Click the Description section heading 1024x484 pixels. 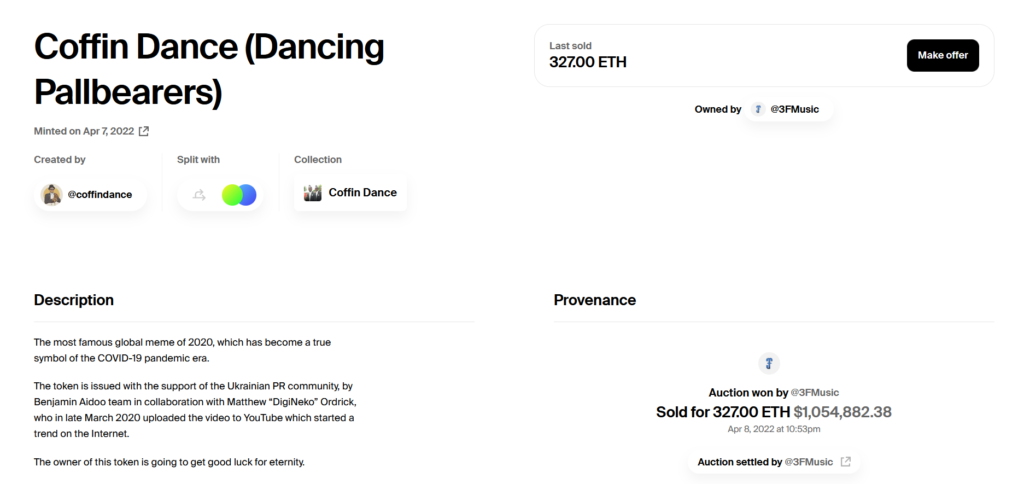[74, 300]
